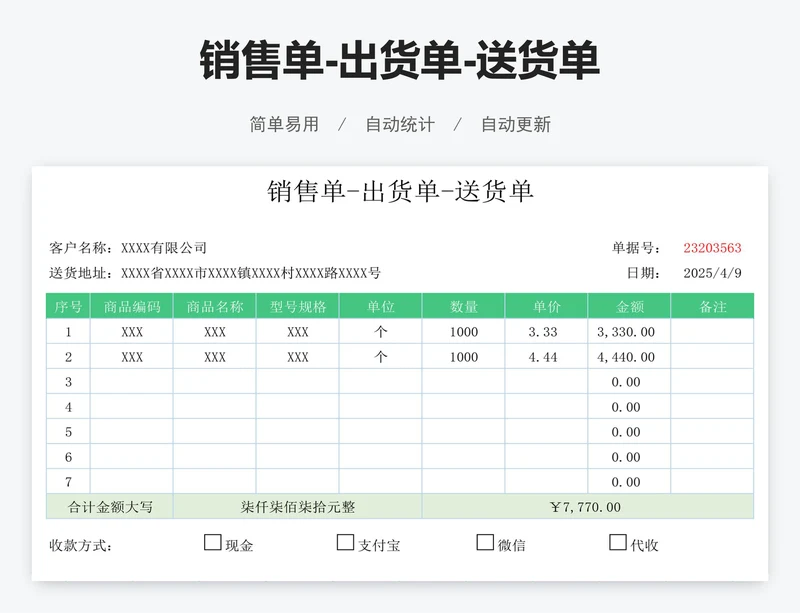Click model spec XXX in row 1
The height and width of the screenshot is (613, 800).
click(298, 332)
